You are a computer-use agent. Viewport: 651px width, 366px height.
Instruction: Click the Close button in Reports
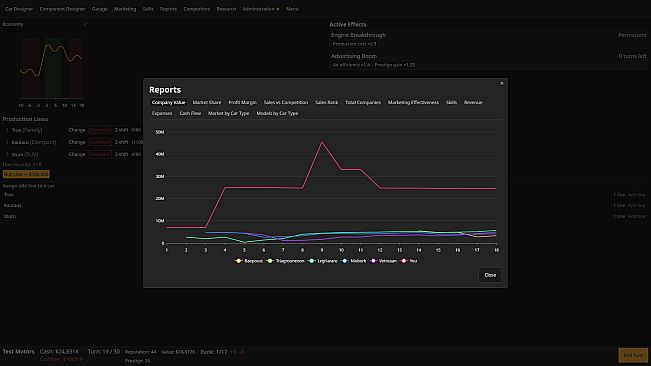490,275
